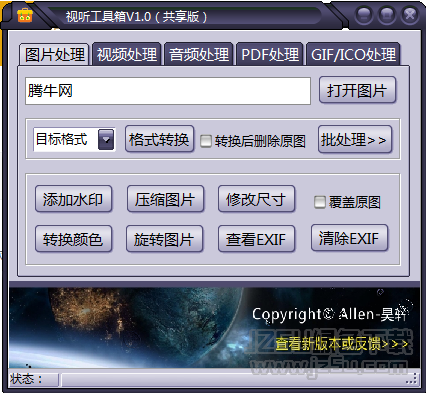This screenshot has height=393, width=426.
Task: Click the 旋转图片 button
Action: click(x=164, y=239)
